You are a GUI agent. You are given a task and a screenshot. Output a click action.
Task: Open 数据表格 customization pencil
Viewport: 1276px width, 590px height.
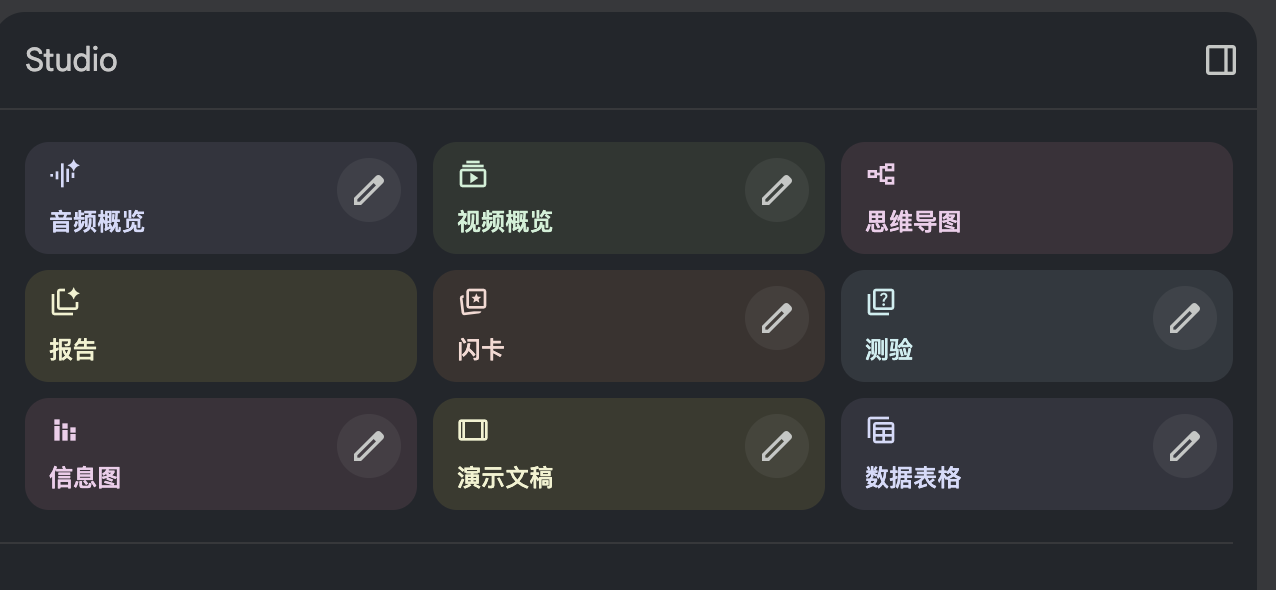coord(1185,446)
